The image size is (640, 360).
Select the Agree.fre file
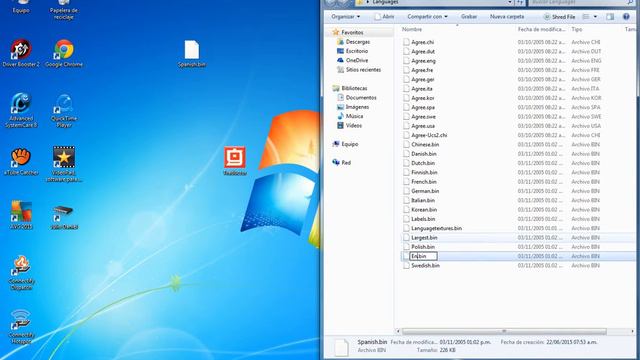coord(418,70)
